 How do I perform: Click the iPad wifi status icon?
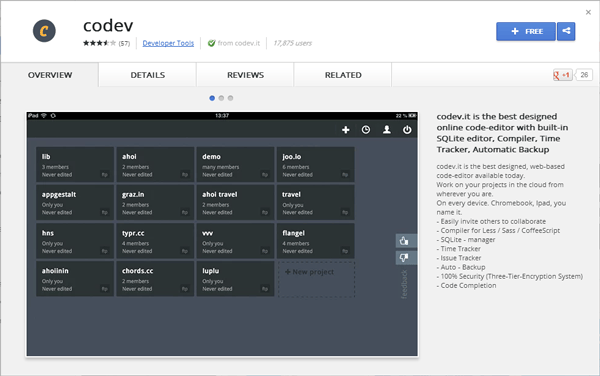(44, 116)
